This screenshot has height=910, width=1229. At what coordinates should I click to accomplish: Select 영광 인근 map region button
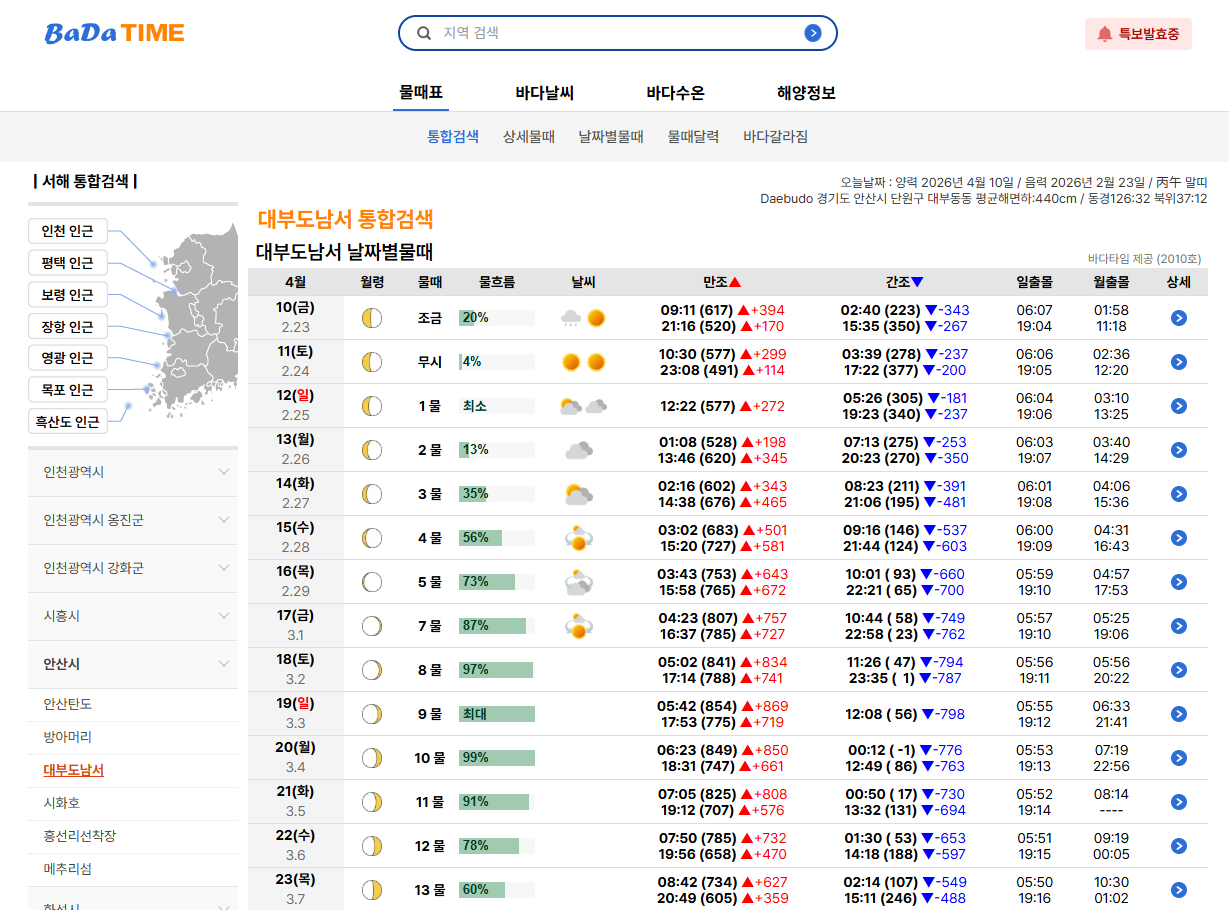click(67, 358)
